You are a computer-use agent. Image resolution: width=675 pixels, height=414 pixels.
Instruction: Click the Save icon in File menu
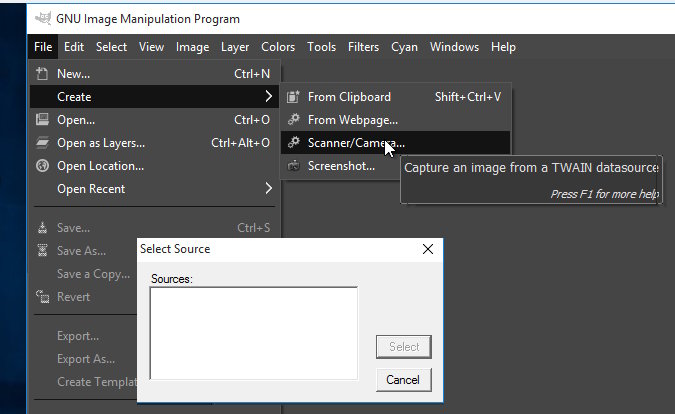pos(42,227)
